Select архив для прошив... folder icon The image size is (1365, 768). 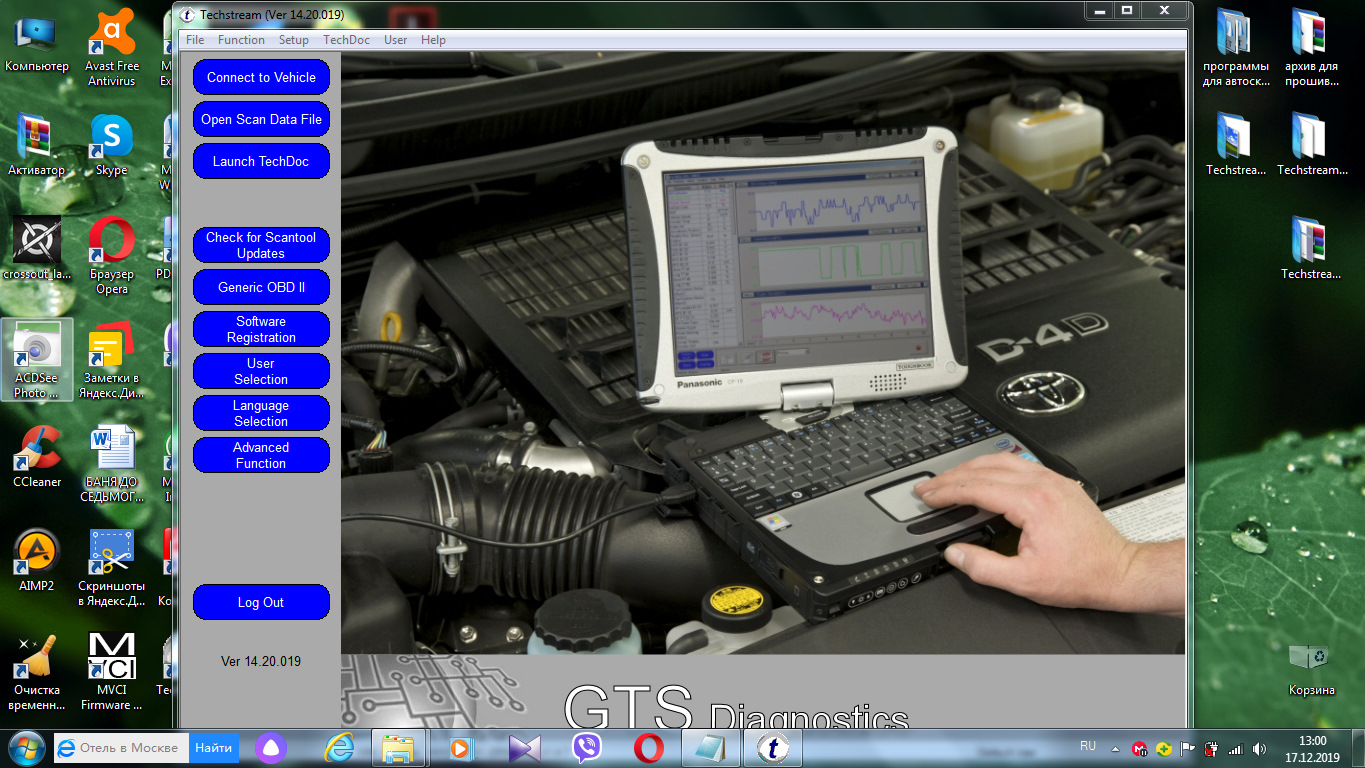[x=1311, y=48]
